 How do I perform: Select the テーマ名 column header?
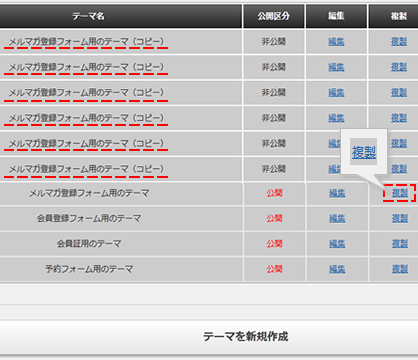[x=121, y=16]
